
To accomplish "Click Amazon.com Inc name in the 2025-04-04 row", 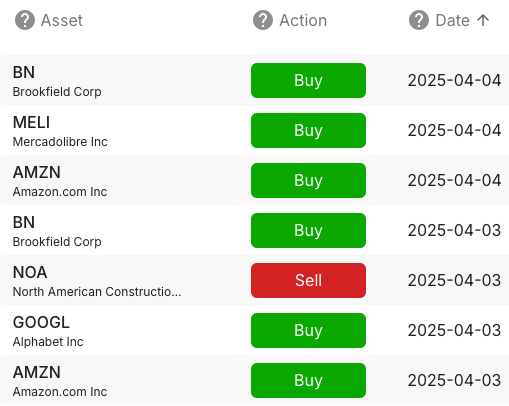I will (60, 192).
